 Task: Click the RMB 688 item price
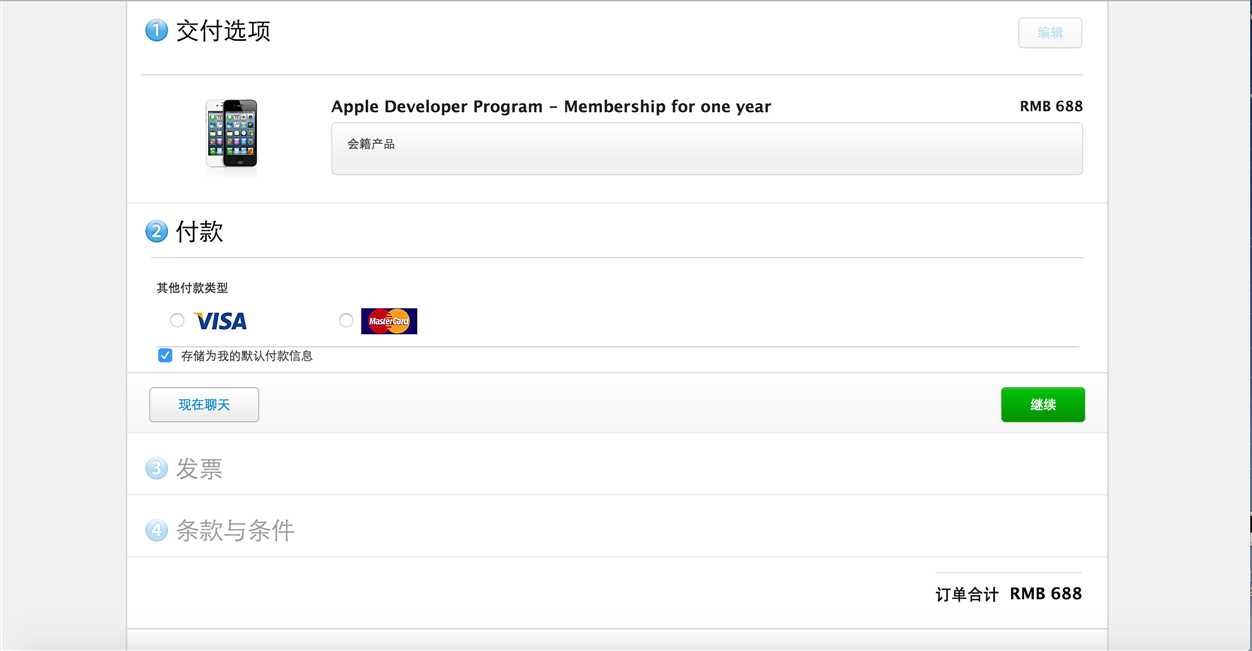click(x=1051, y=106)
